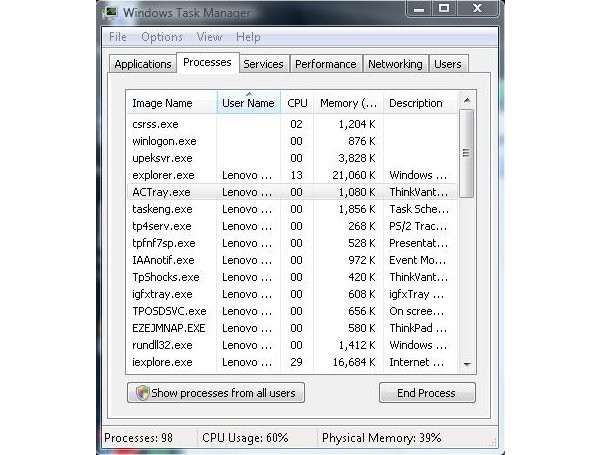The width and height of the screenshot is (600, 455).
Task: Select the tpfnf7sp.exe process row
Action: click(292, 243)
